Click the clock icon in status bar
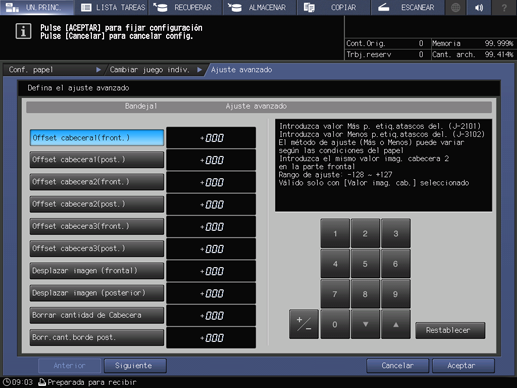This screenshot has width=517, height=388. tap(6, 382)
